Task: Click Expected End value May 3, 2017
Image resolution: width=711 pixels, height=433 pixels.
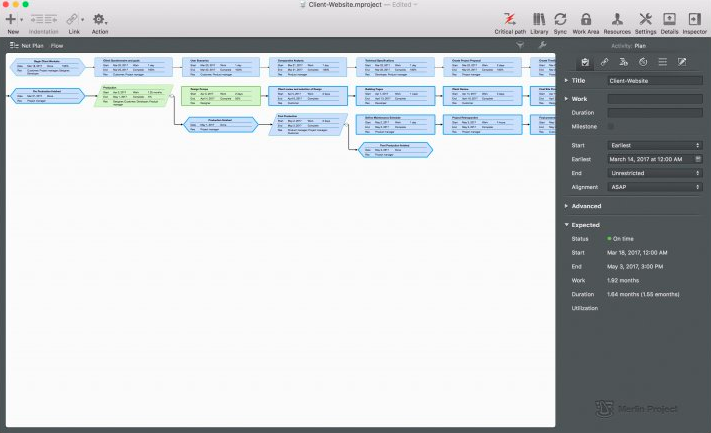Action: click(635, 267)
